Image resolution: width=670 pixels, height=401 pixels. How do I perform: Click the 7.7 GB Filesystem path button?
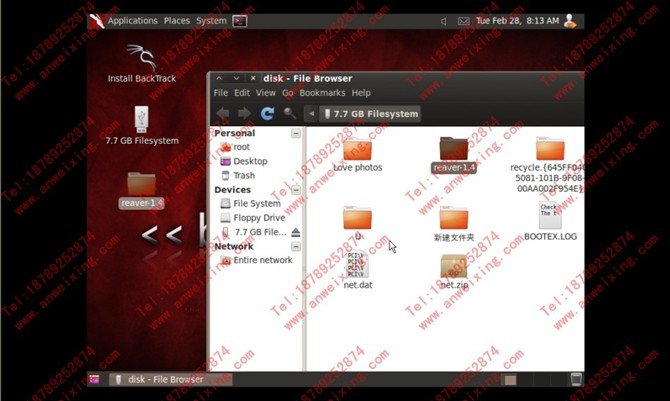point(370,114)
